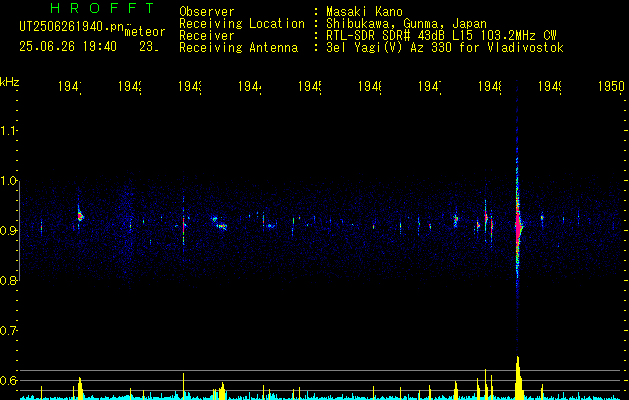Click the 'Receiving Location' label

click(242, 24)
